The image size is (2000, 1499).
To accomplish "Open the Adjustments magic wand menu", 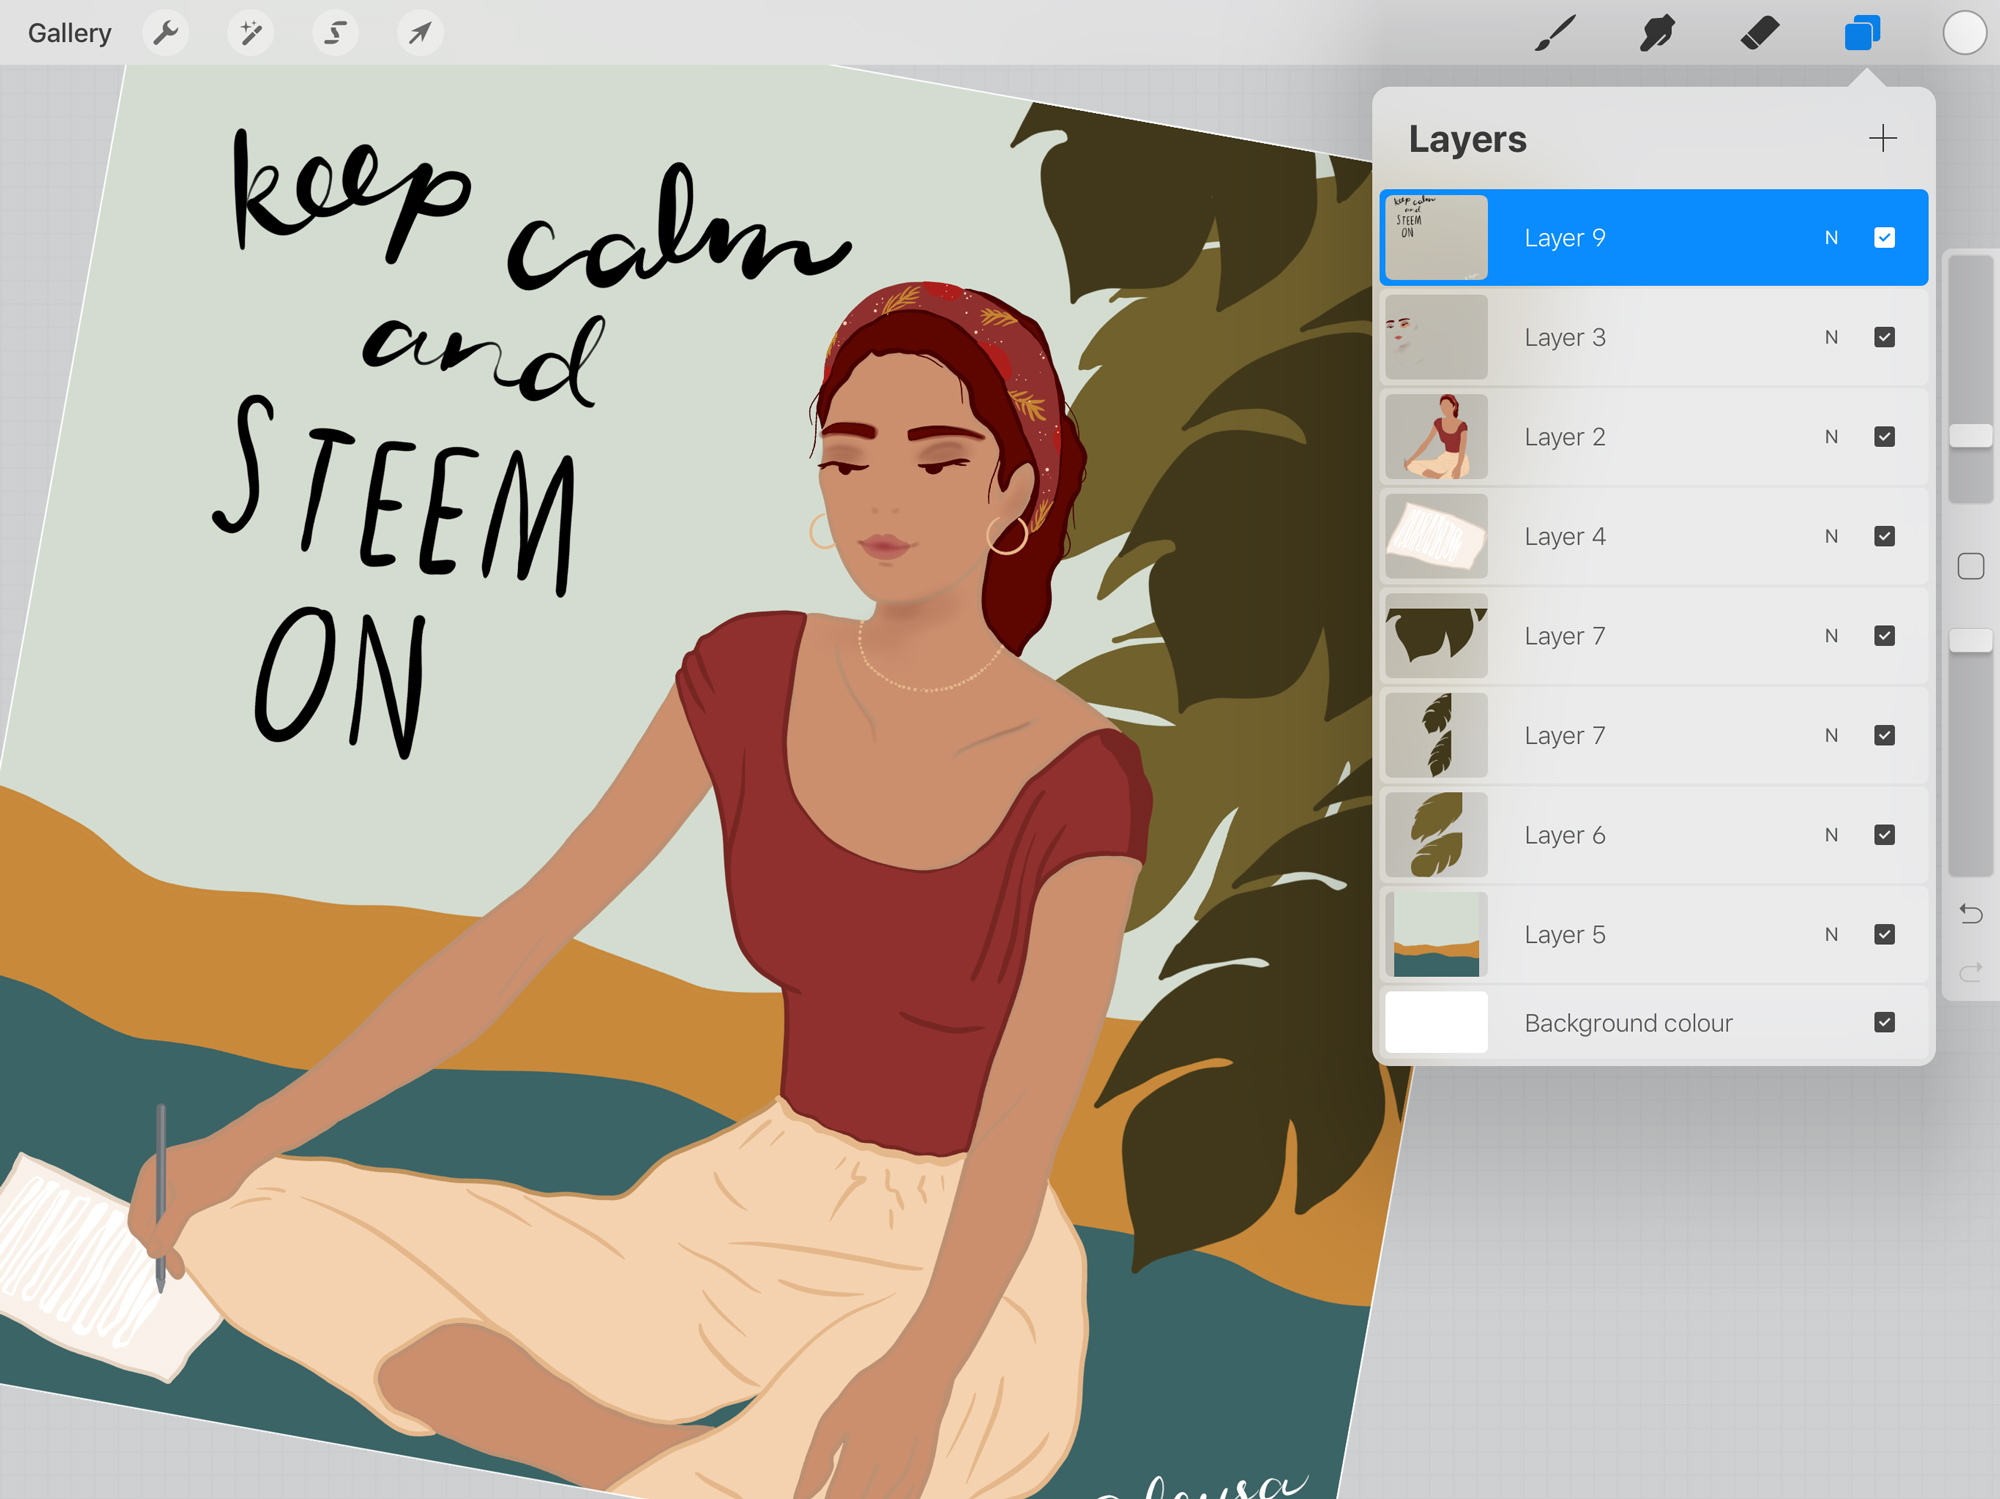I will click(x=250, y=33).
